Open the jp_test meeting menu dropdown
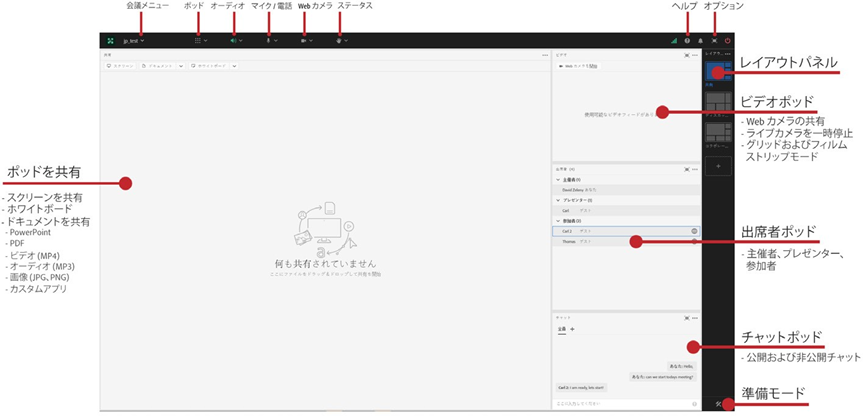This screenshot has width=863, height=416. (x=133, y=41)
